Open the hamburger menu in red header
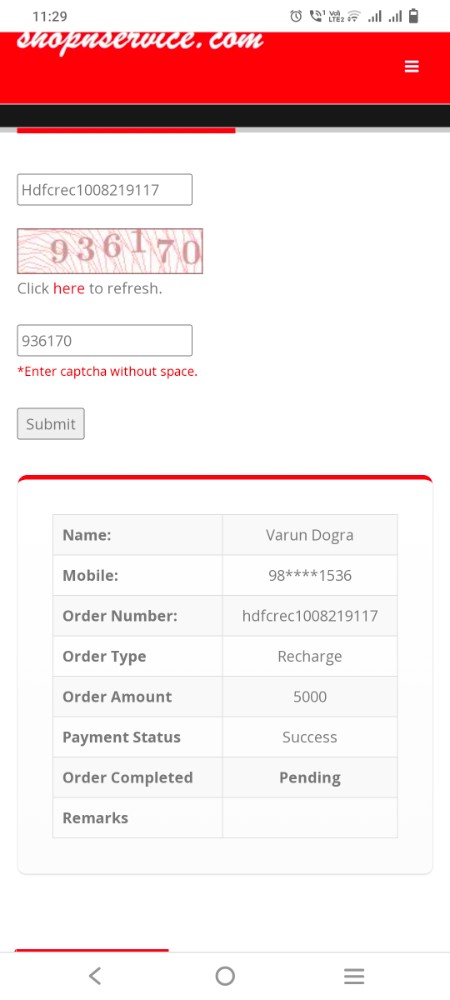450x1000 pixels. pos(412,66)
